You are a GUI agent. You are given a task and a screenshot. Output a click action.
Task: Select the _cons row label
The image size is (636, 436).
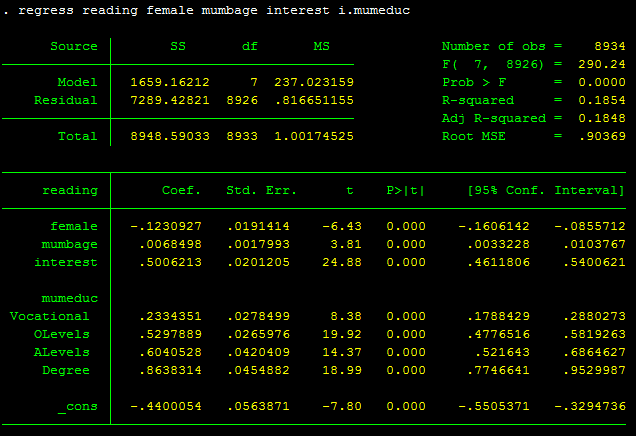[77, 406]
